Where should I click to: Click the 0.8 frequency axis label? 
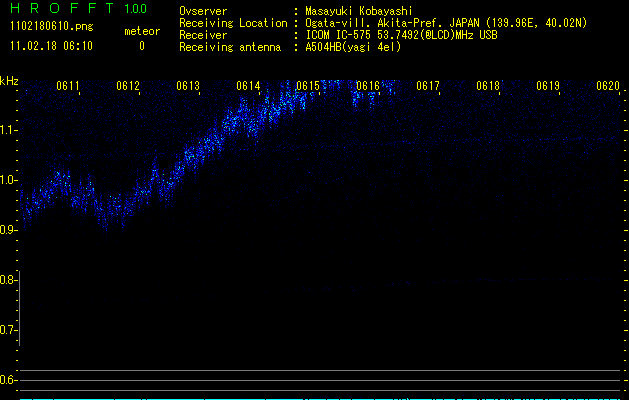(x=7, y=280)
